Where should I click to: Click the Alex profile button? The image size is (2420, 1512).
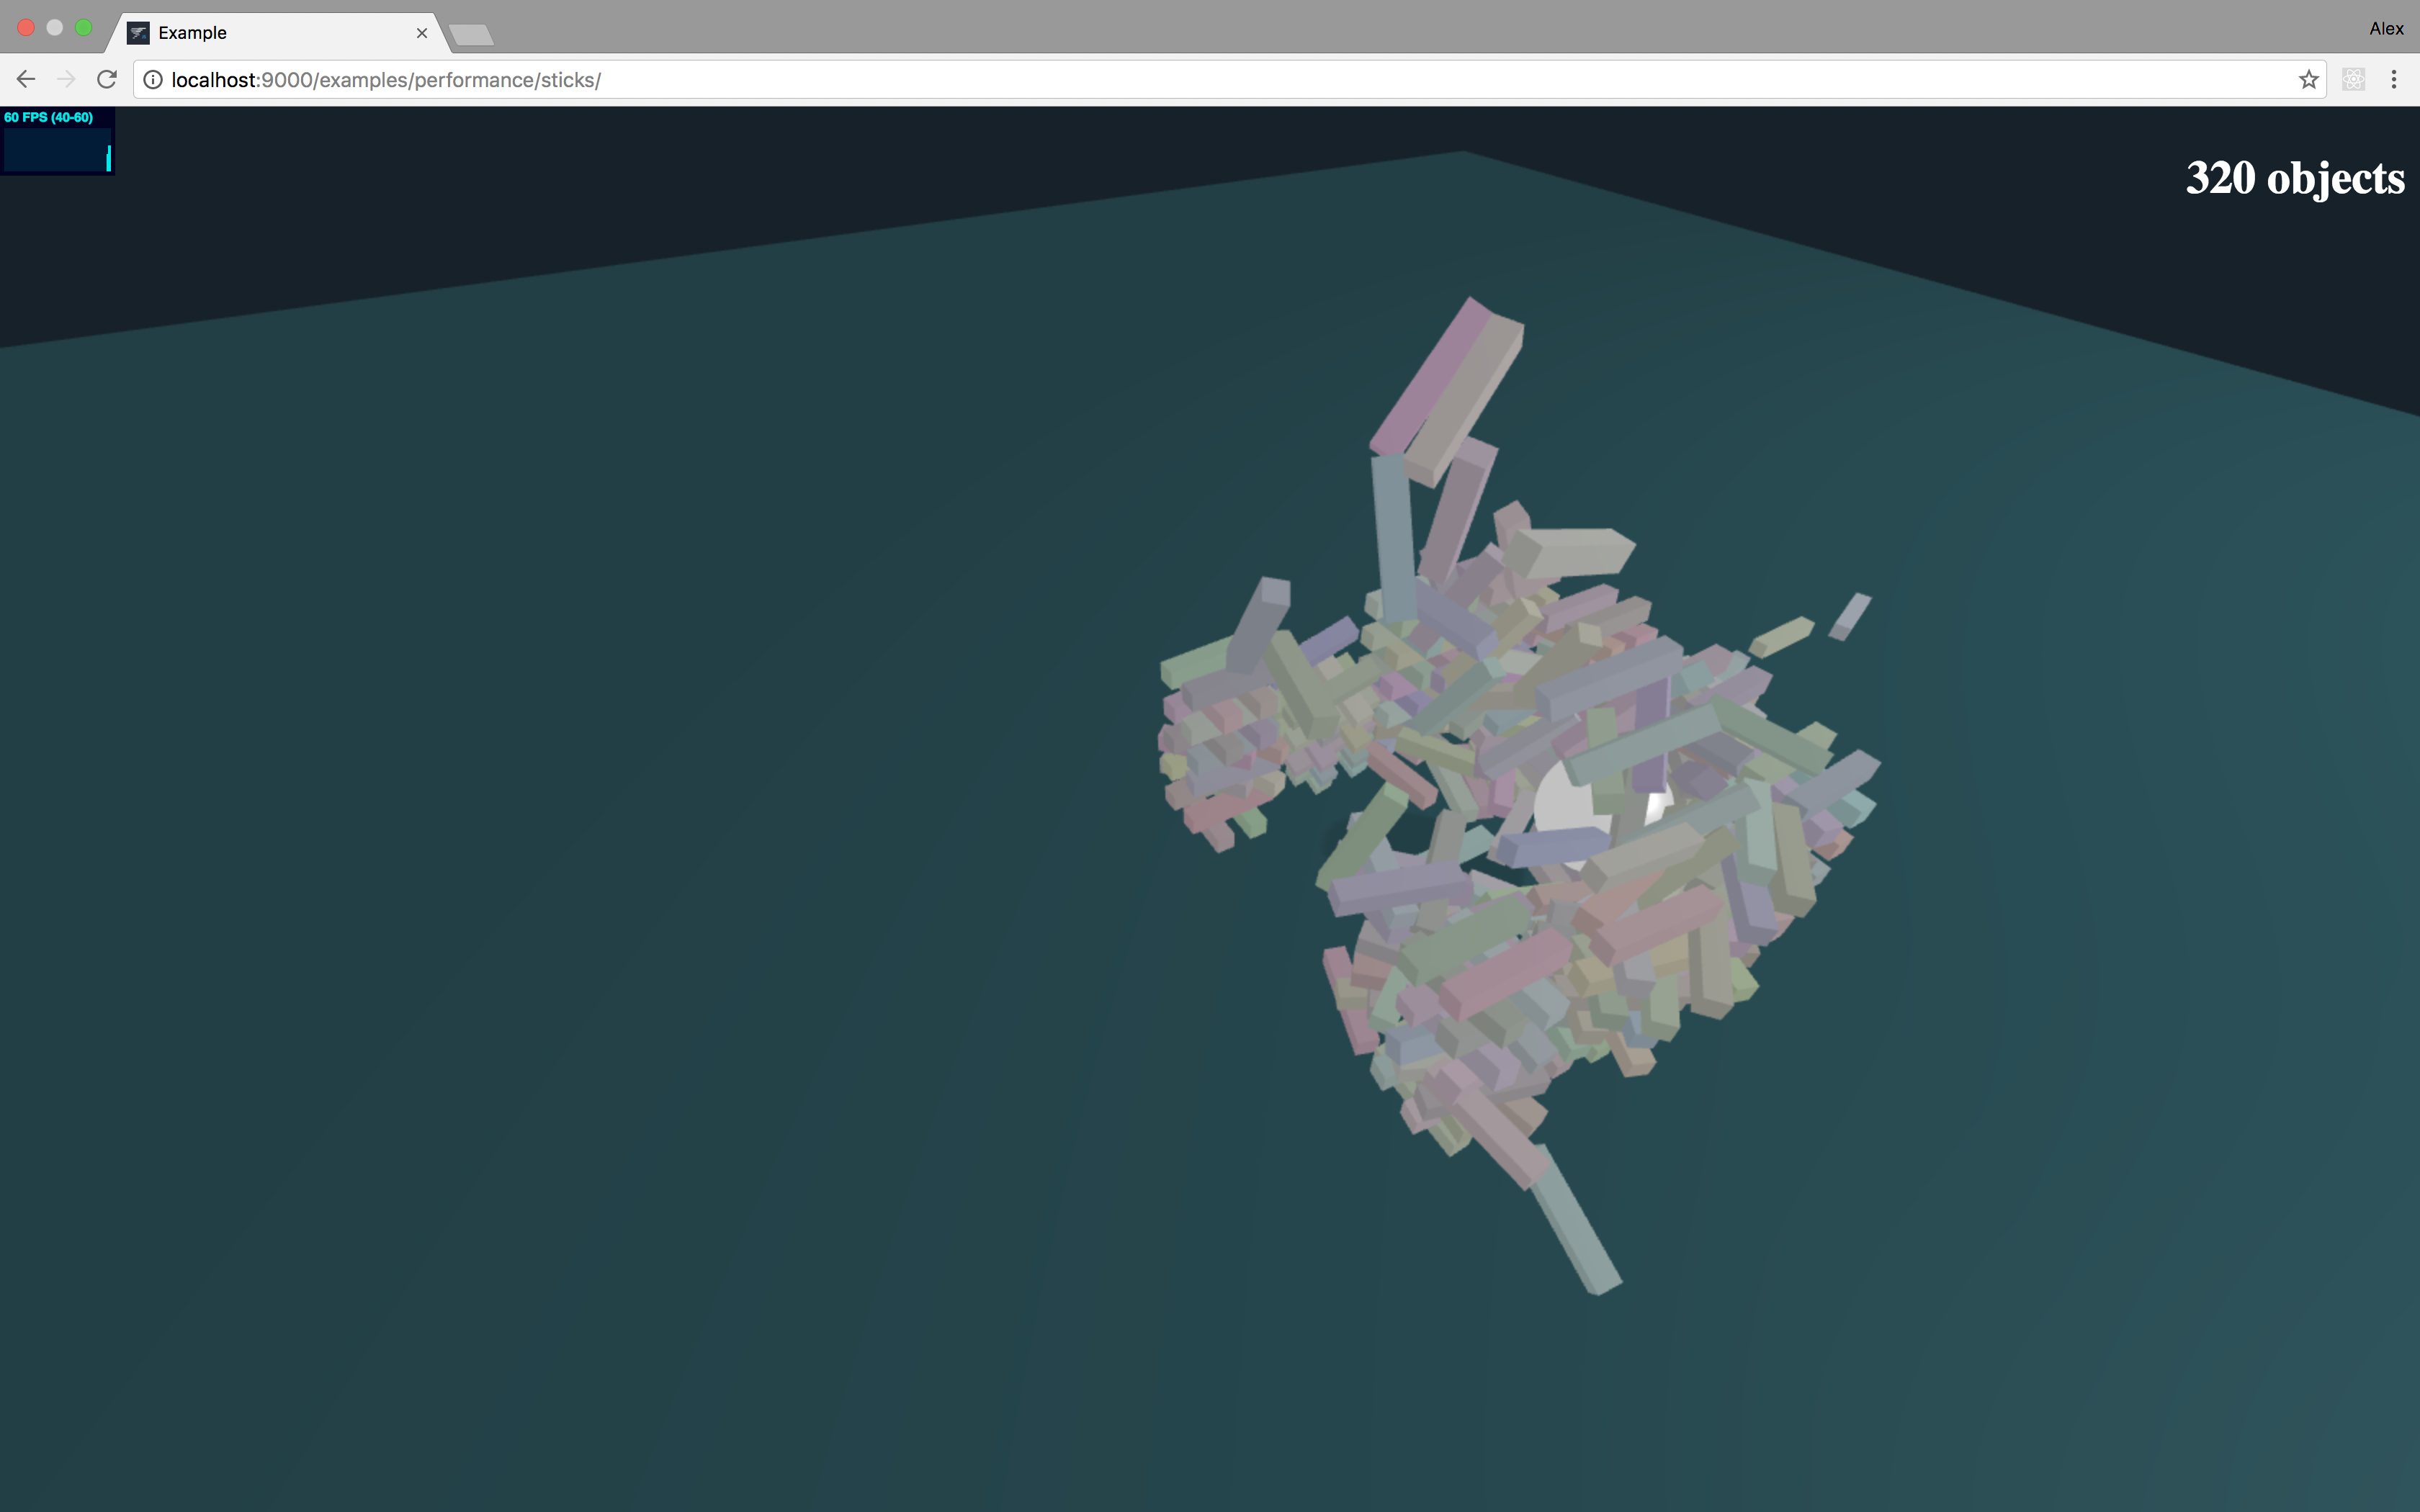click(x=2386, y=28)
